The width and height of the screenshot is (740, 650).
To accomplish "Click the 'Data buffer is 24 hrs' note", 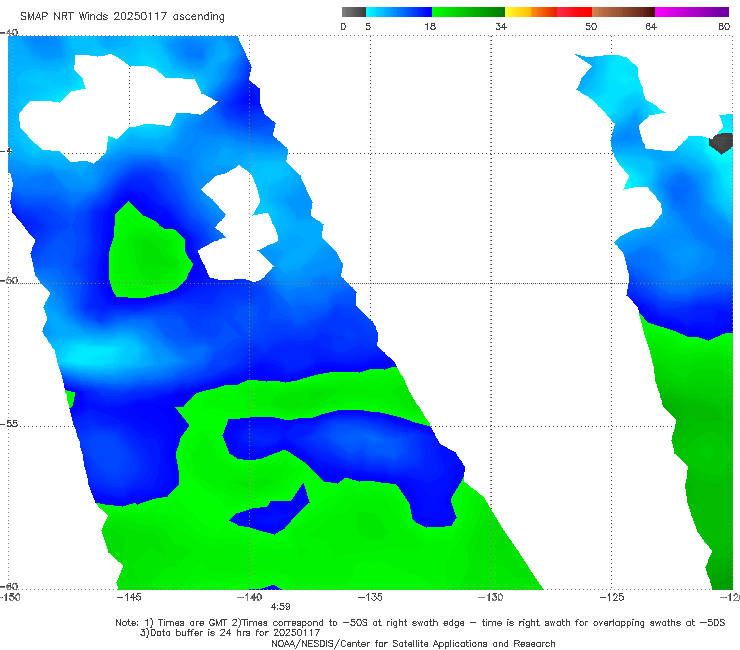I will pyautogui.click(x=230, y=633).
